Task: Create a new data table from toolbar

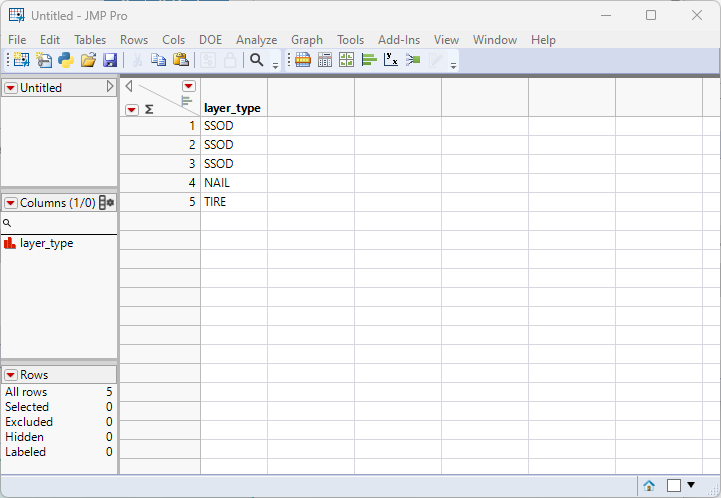Action: [x=21, y=60]
